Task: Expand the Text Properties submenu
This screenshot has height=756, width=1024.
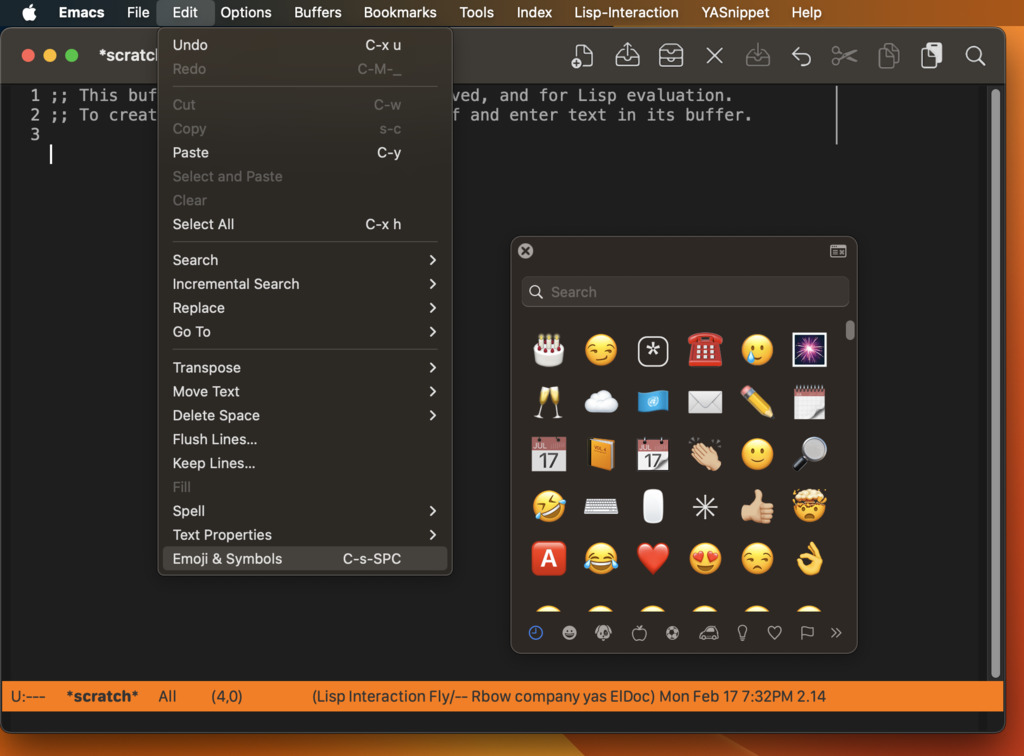Action: [305, 535]
